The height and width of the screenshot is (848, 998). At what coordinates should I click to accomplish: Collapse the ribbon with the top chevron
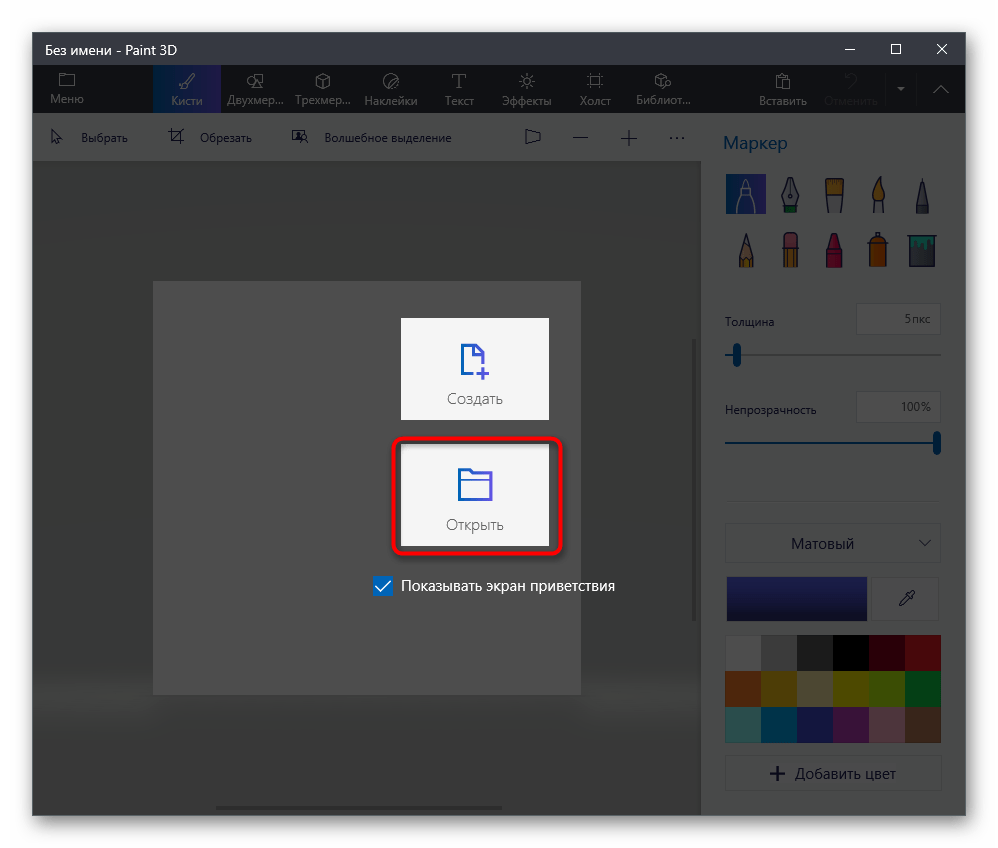941,89
